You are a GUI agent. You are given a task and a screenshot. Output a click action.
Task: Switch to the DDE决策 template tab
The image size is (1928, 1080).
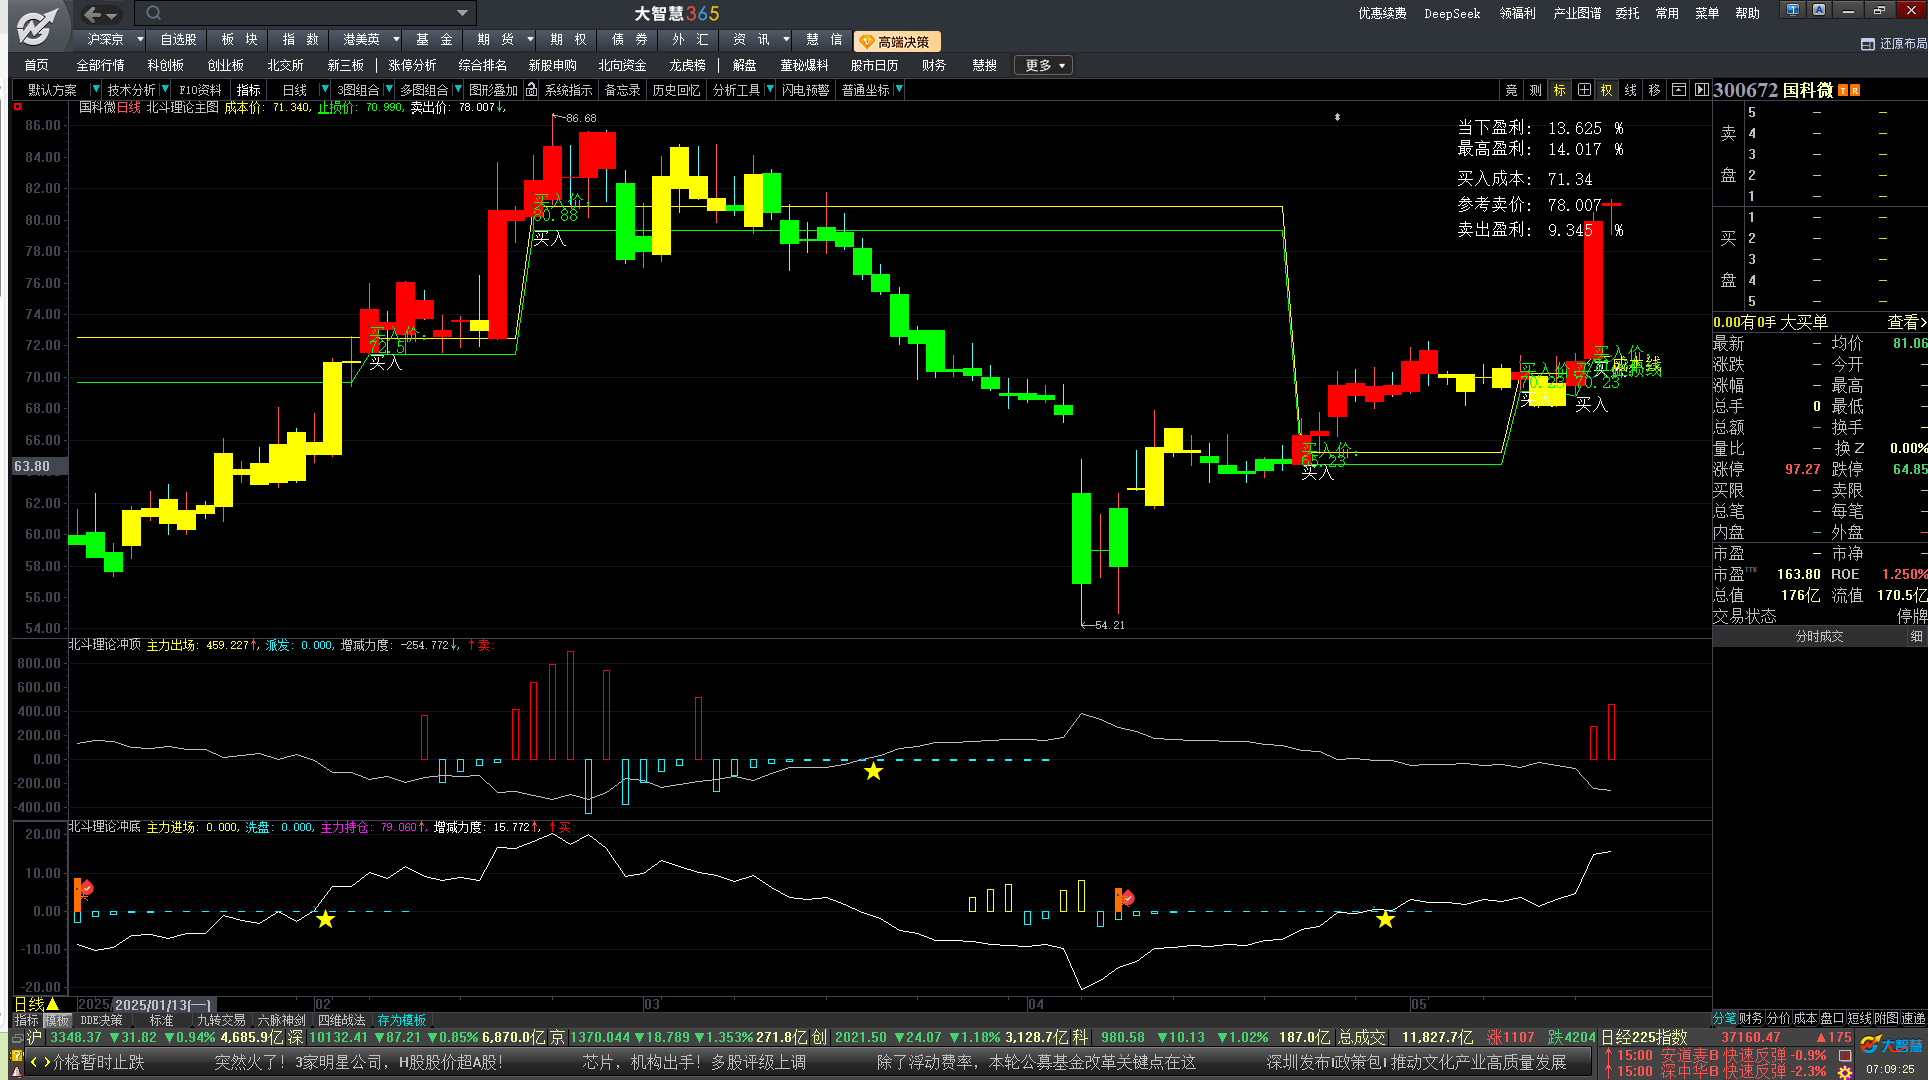coord(101,1020)
